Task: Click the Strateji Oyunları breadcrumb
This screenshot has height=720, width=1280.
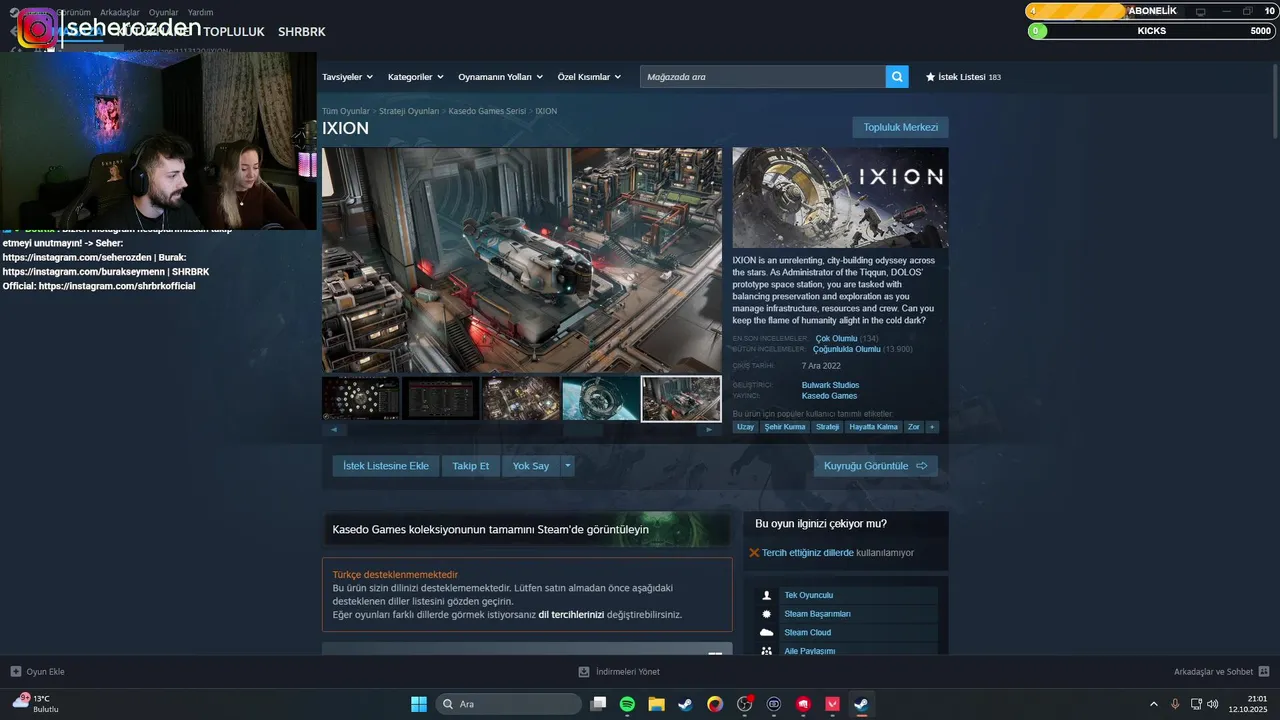Action: (x=409, y=111)
